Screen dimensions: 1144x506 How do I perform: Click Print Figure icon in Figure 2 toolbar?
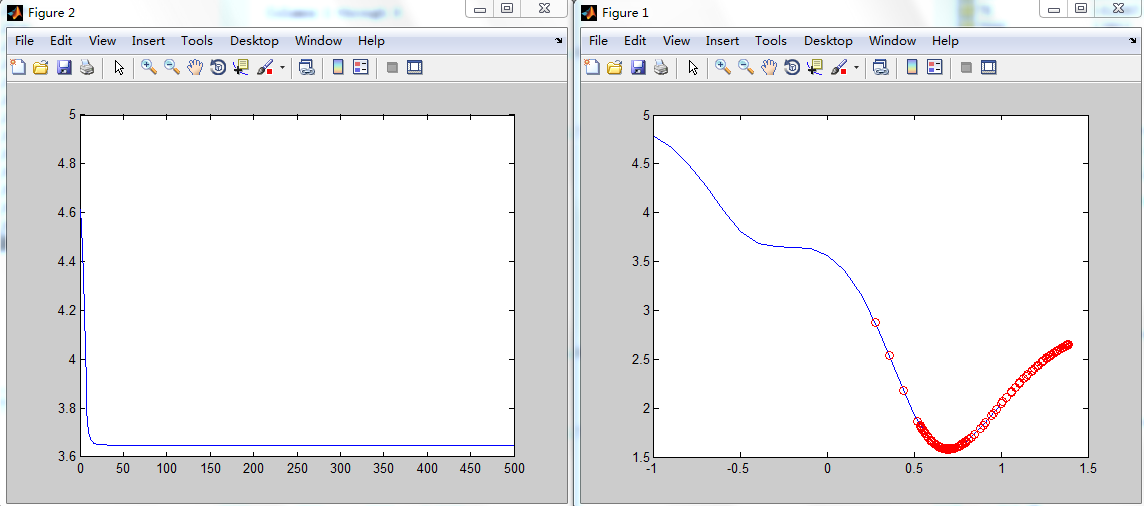pyautogui.click(x=86, y=68)
